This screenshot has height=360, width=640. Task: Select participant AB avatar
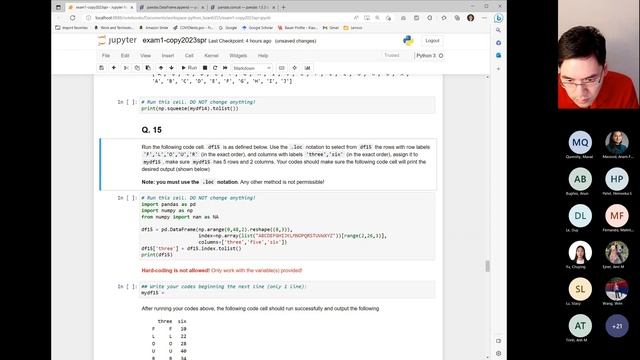click(580, 179)
